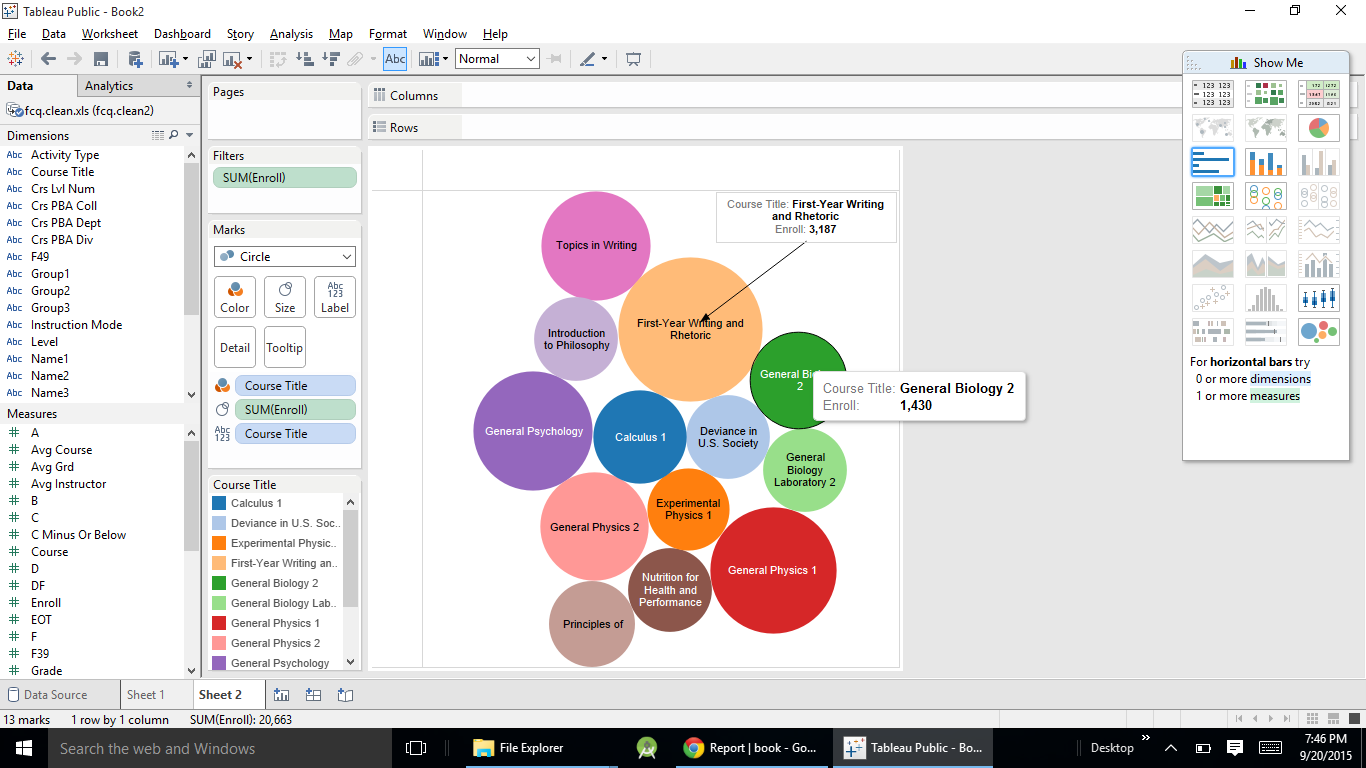Viewport: 1366px width, 768px height.
Task: Click the Dimensions search magnifier icon
Action: click(174, 135)
